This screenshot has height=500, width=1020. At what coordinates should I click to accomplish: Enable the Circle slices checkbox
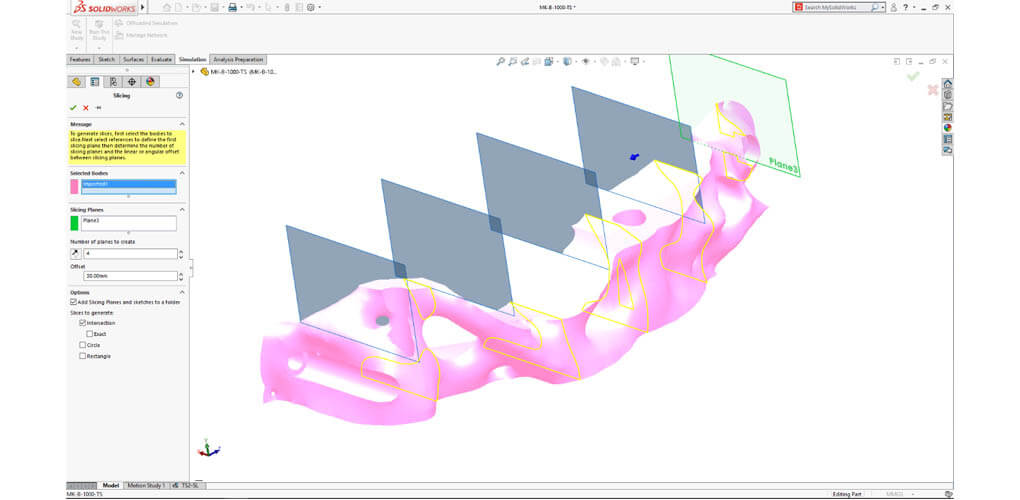click(82, 345)
